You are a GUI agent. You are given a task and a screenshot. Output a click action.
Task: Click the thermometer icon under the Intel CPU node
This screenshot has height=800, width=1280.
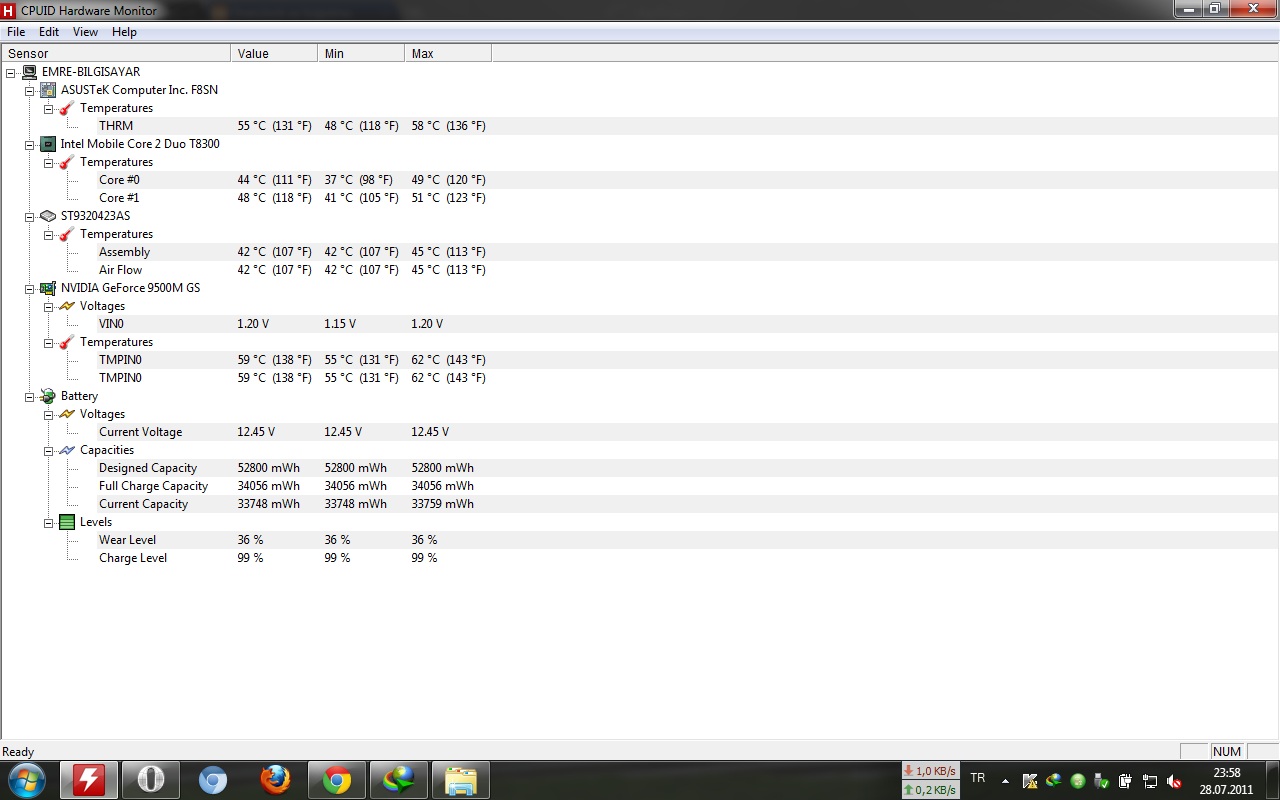coord(67,162)
